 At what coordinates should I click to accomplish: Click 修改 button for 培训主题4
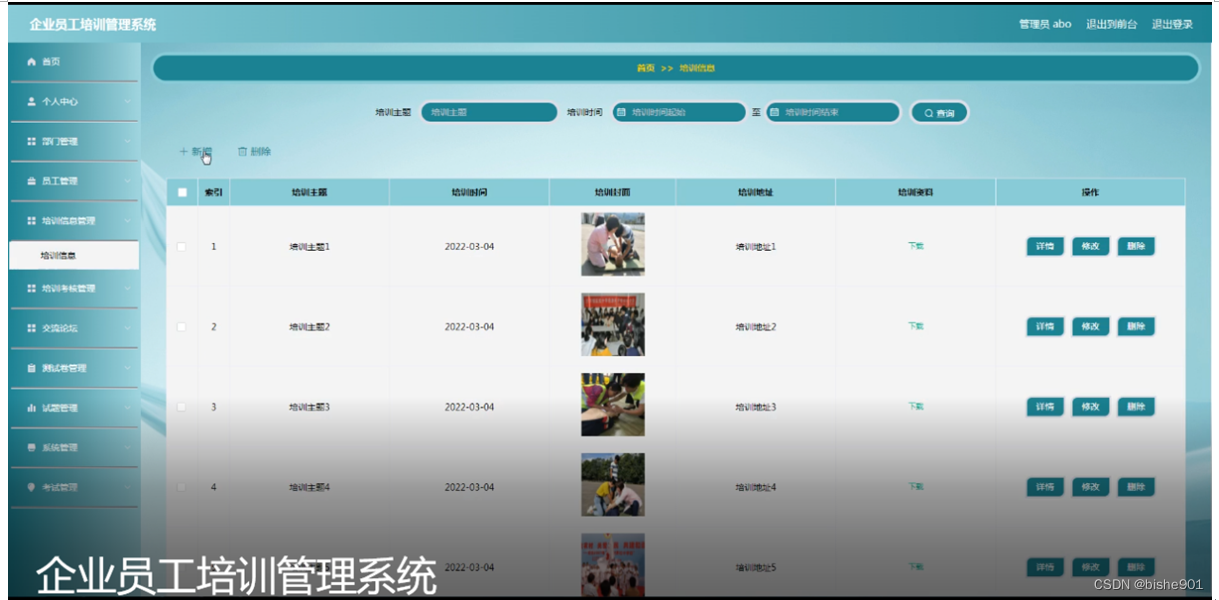[1090, 487]
